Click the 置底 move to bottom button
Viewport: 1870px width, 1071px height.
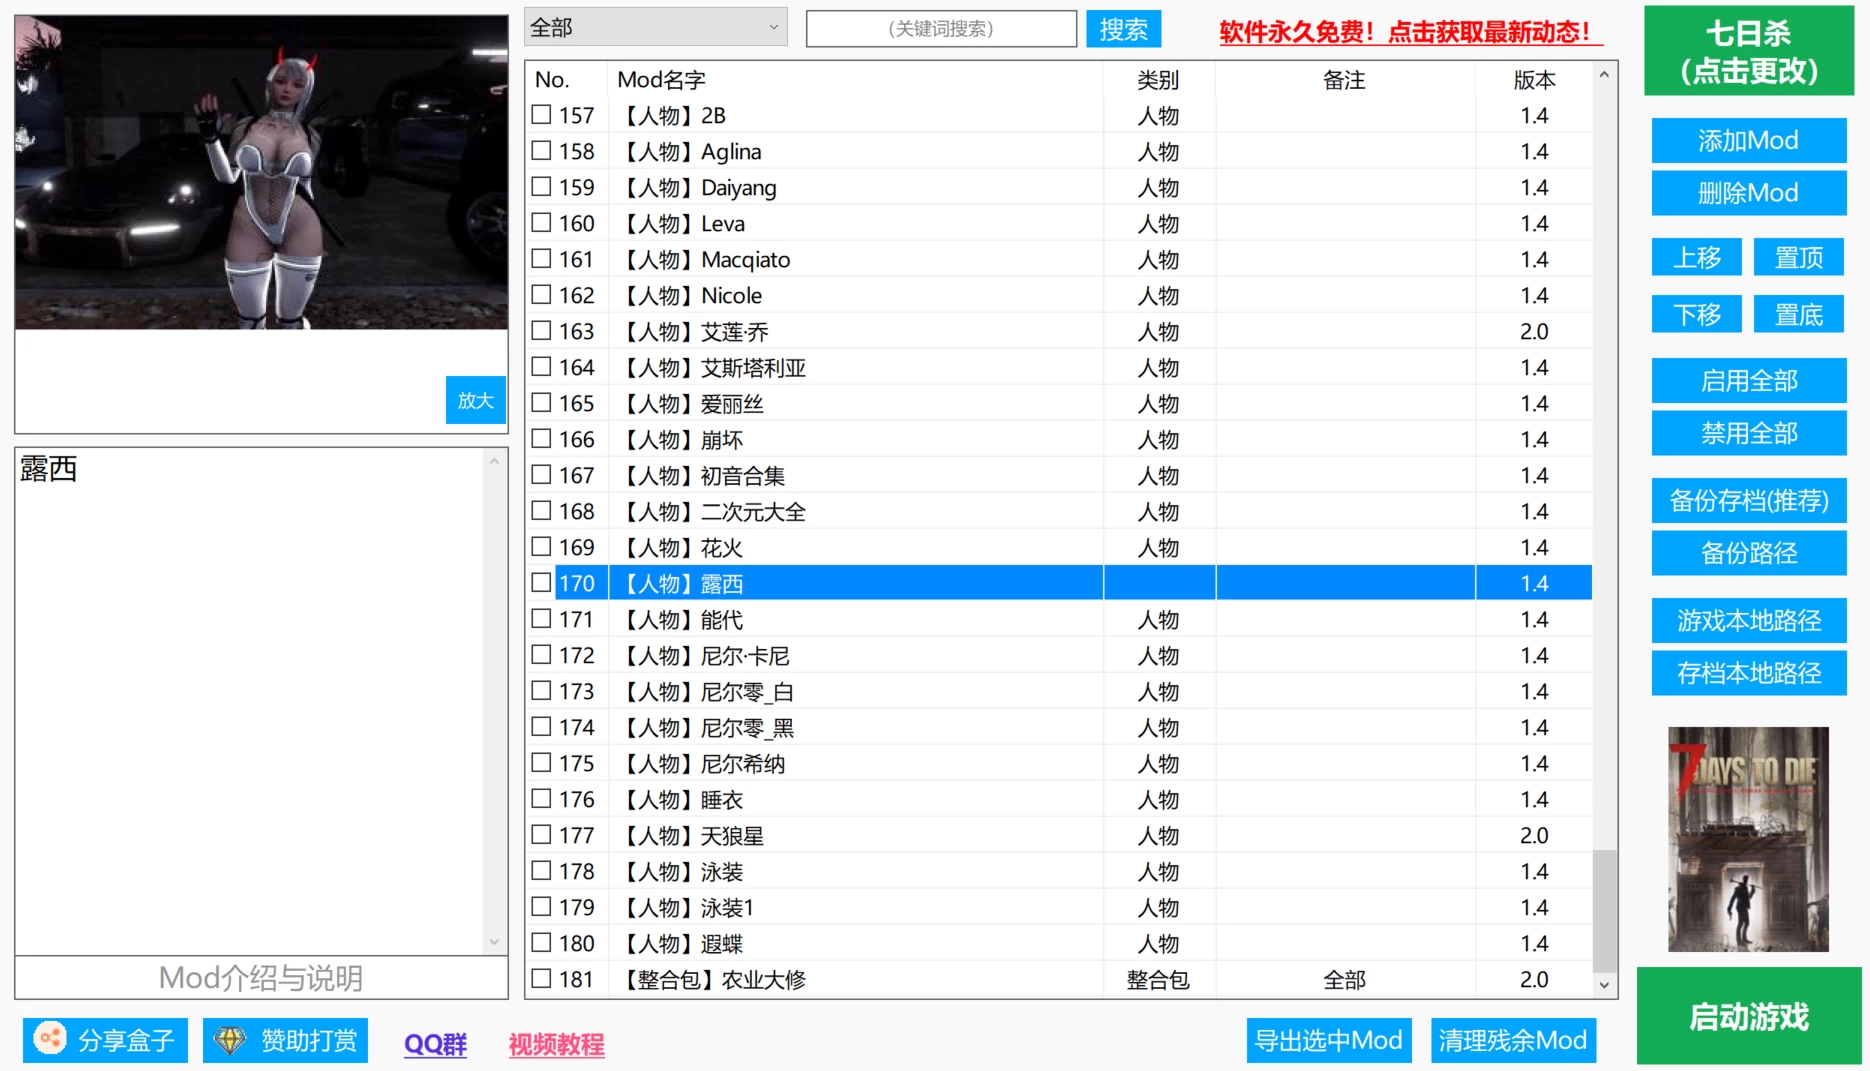coord(1799,315)
